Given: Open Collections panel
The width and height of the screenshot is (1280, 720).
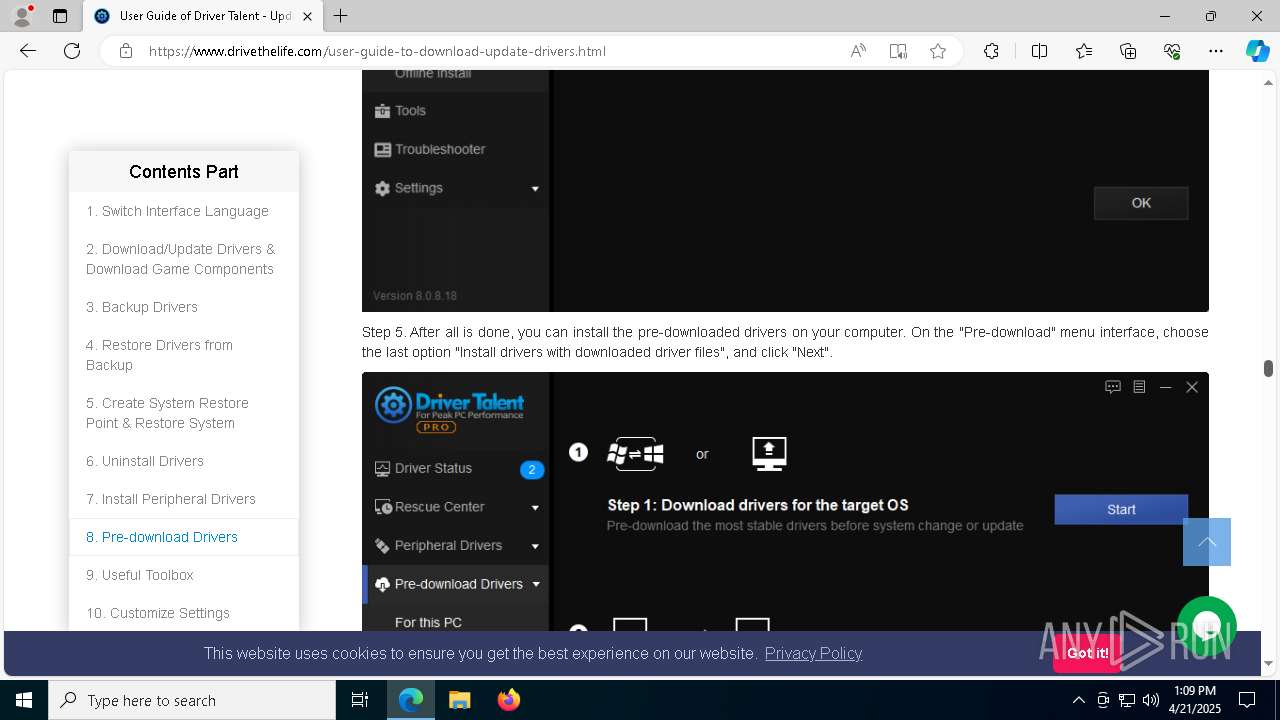Looking at the screenshot, I should tap(1128, 51).
